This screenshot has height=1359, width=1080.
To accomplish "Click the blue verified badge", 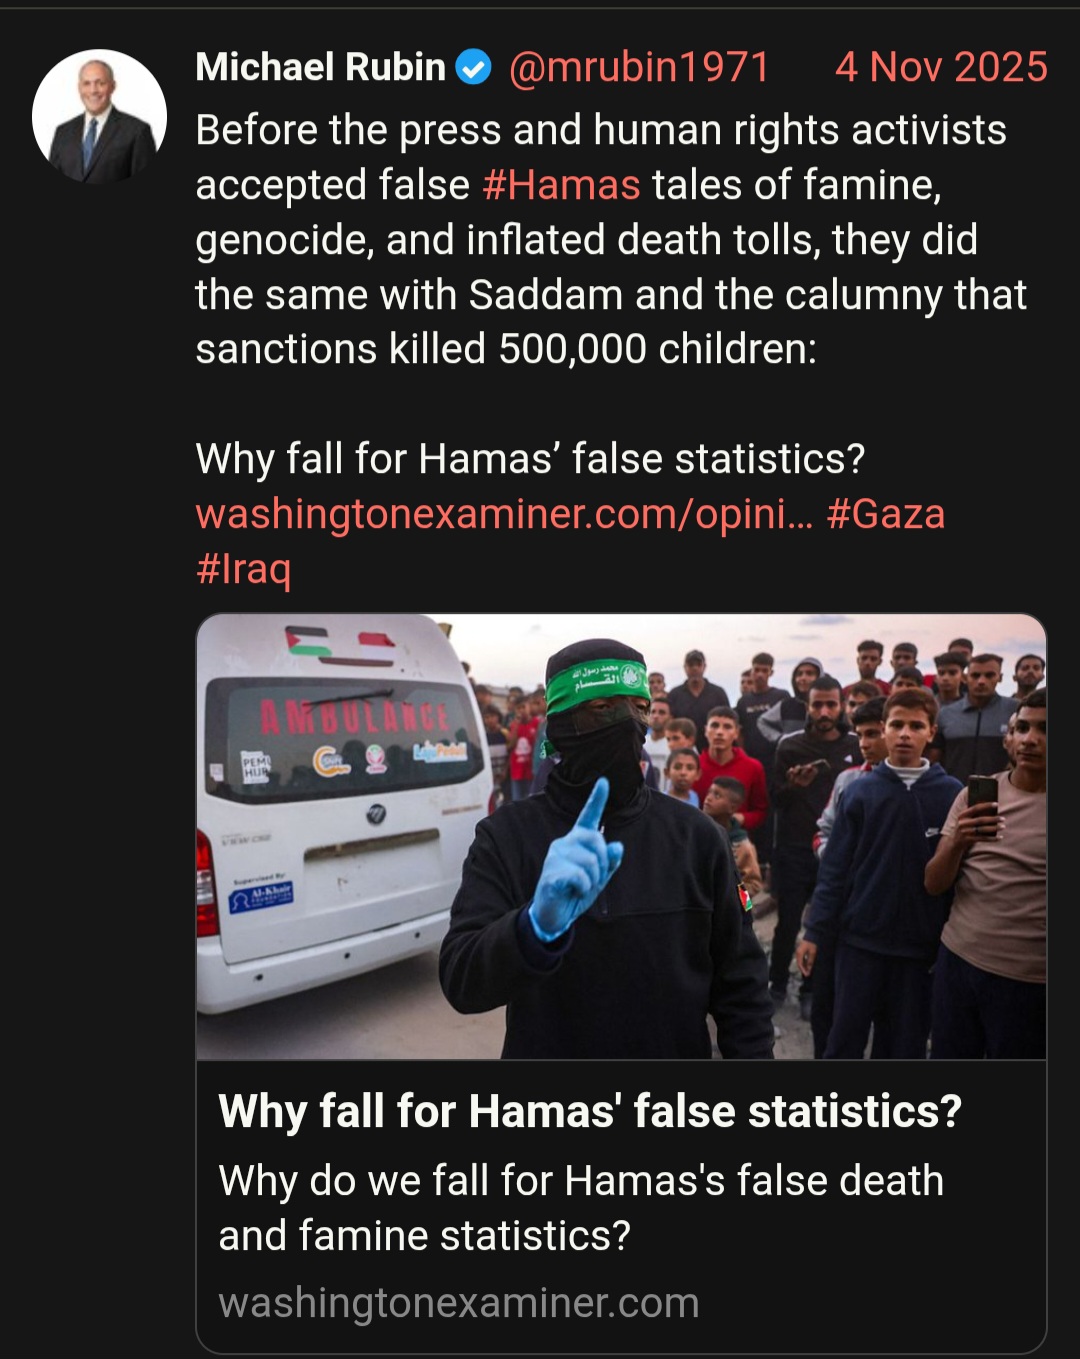I will pyautogui.click(x=474, y=68).
